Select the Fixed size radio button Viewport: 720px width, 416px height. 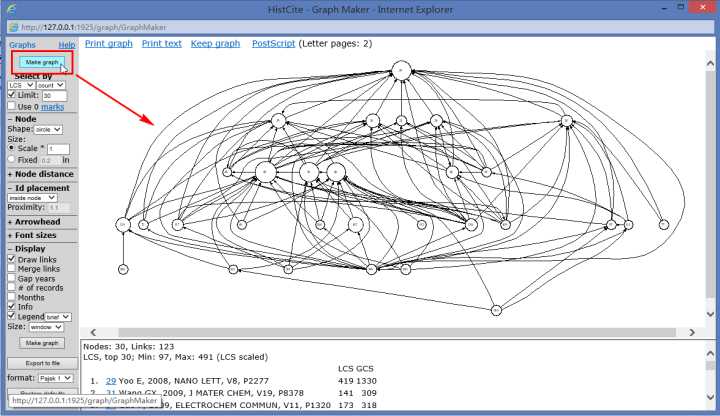click(x=12, y=159)
